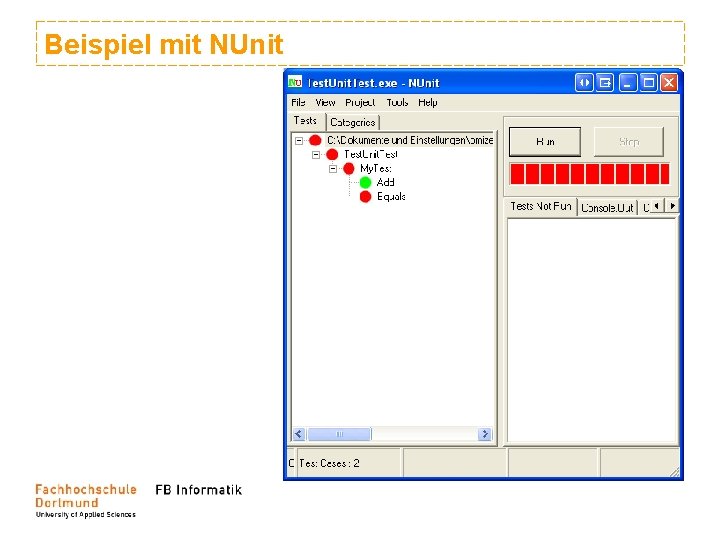Image resolution: width=720 pixels, height=540 pixels.
Task: Open the Tools menu
Action: pyautogui.click(x=397, y=102)
